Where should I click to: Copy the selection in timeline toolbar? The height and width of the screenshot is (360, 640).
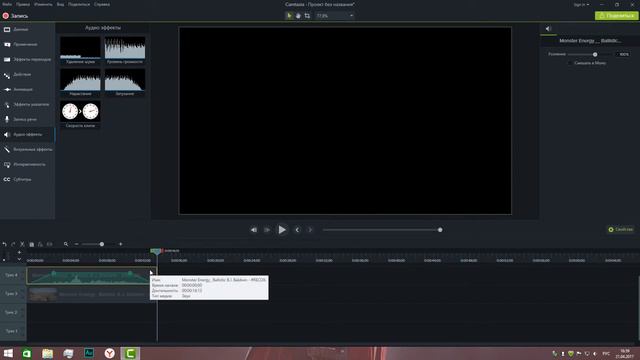point(31,244)
